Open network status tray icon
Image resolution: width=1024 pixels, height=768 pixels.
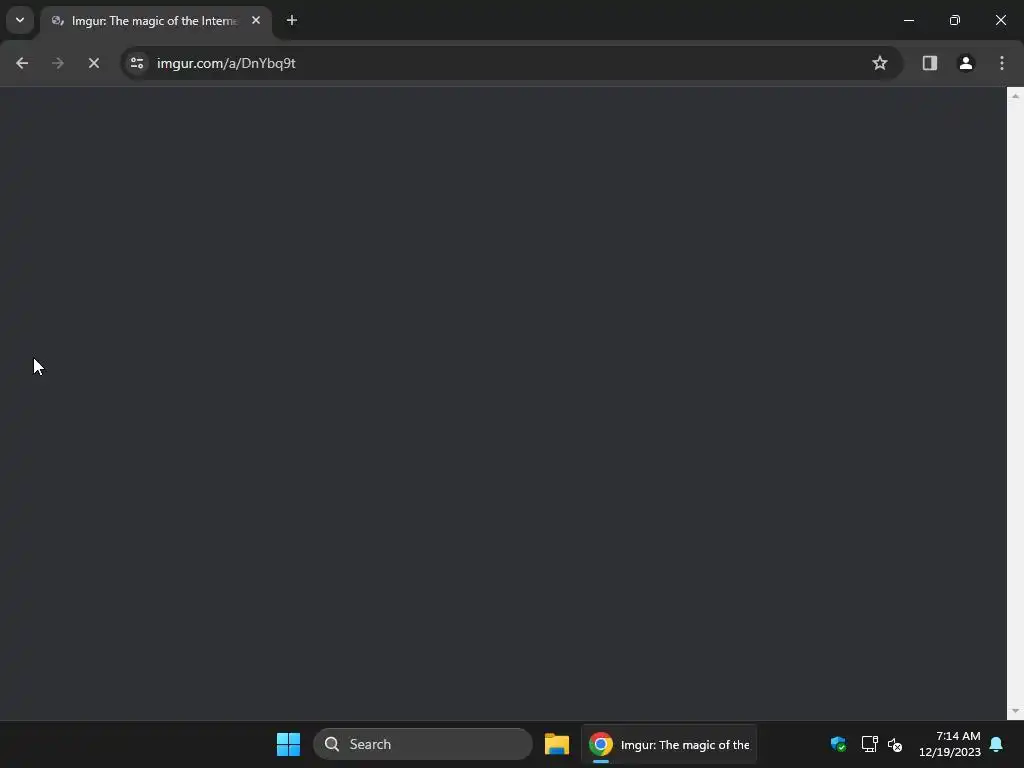tap(869, 744)
